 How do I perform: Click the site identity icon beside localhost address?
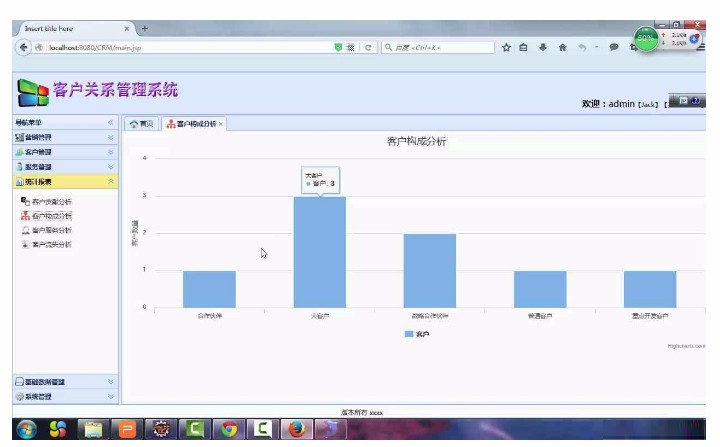(39, 47)
